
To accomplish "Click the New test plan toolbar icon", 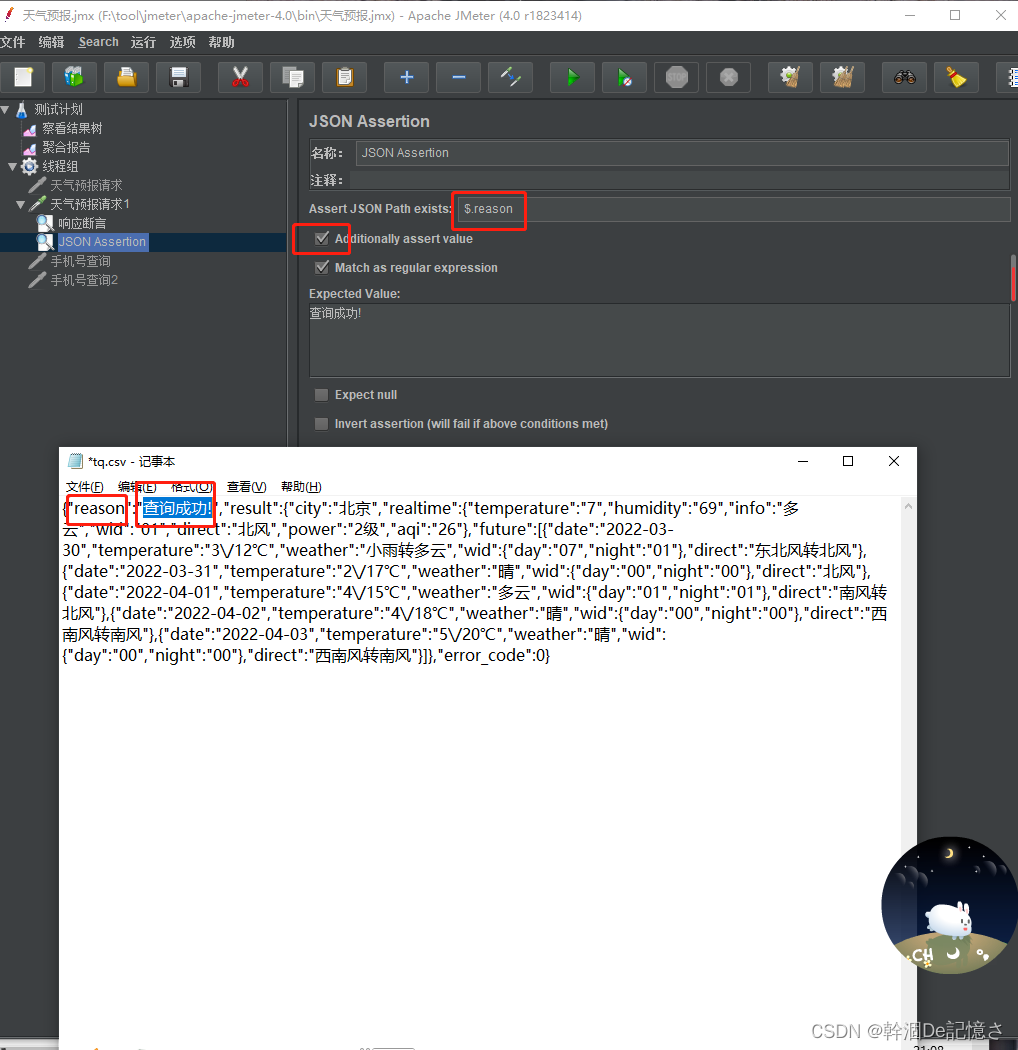I will pyautogui.click(x=23, y=77).
